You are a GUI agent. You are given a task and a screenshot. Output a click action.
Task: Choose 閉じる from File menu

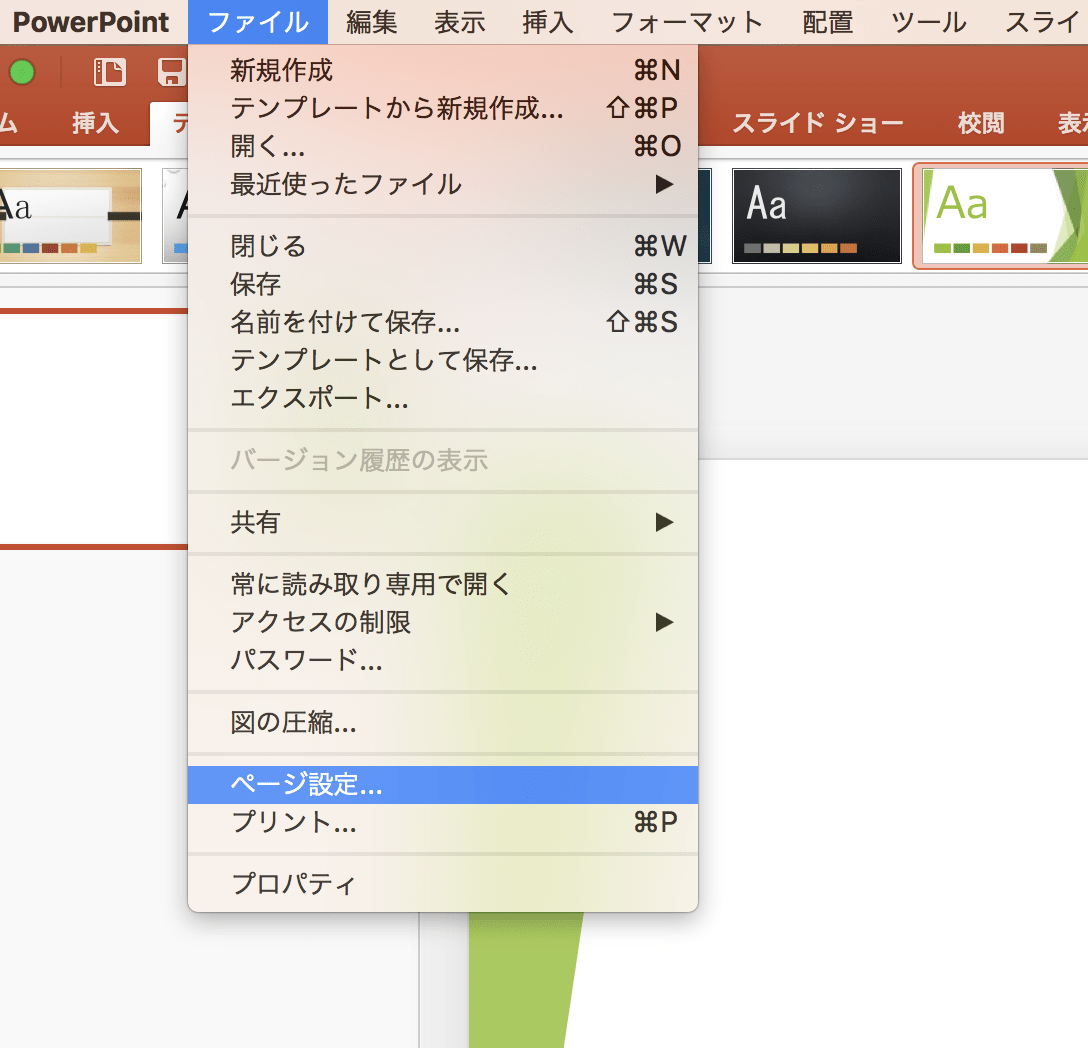coord(443,246)
